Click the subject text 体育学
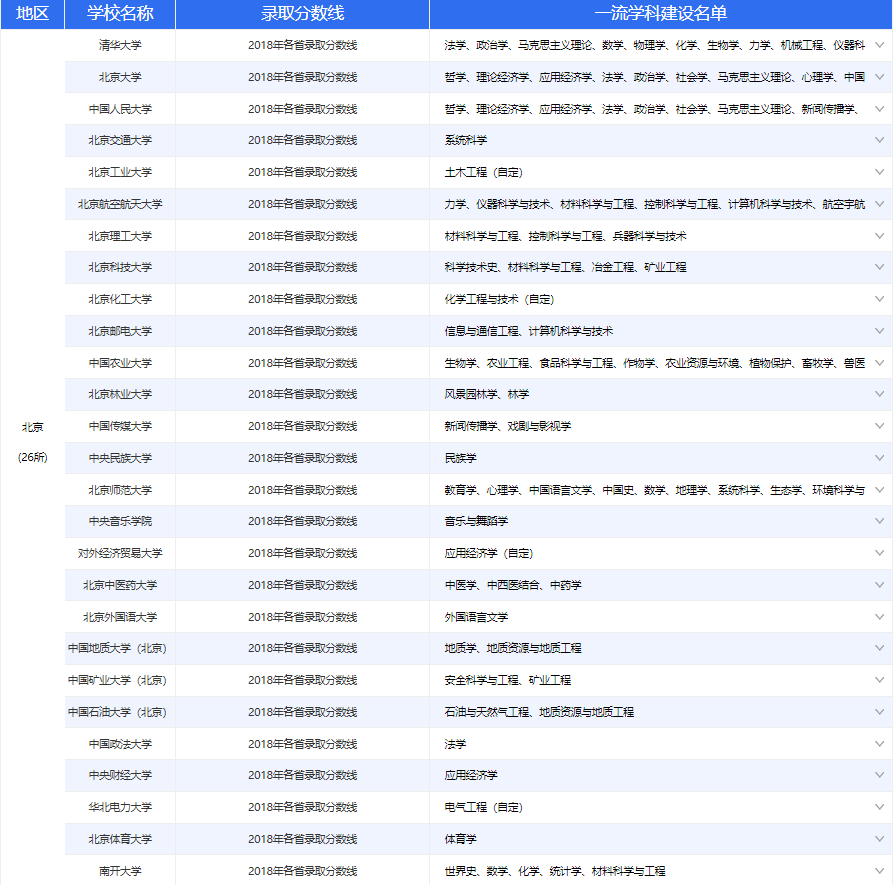This screenshot has width=893, height=885. [460, 839]
